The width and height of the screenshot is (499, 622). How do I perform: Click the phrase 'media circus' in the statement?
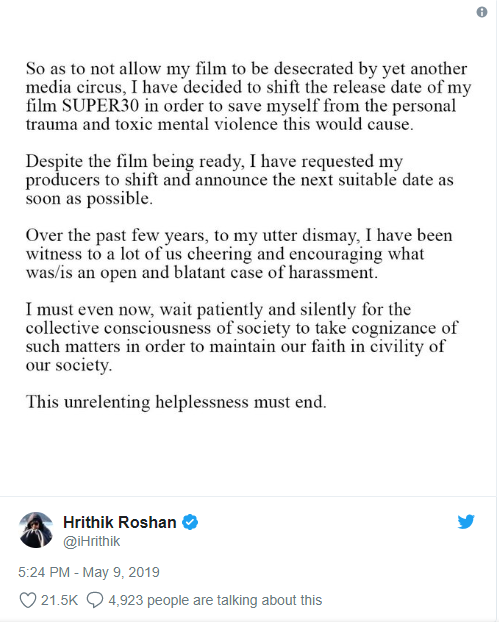tap(74, 87)
